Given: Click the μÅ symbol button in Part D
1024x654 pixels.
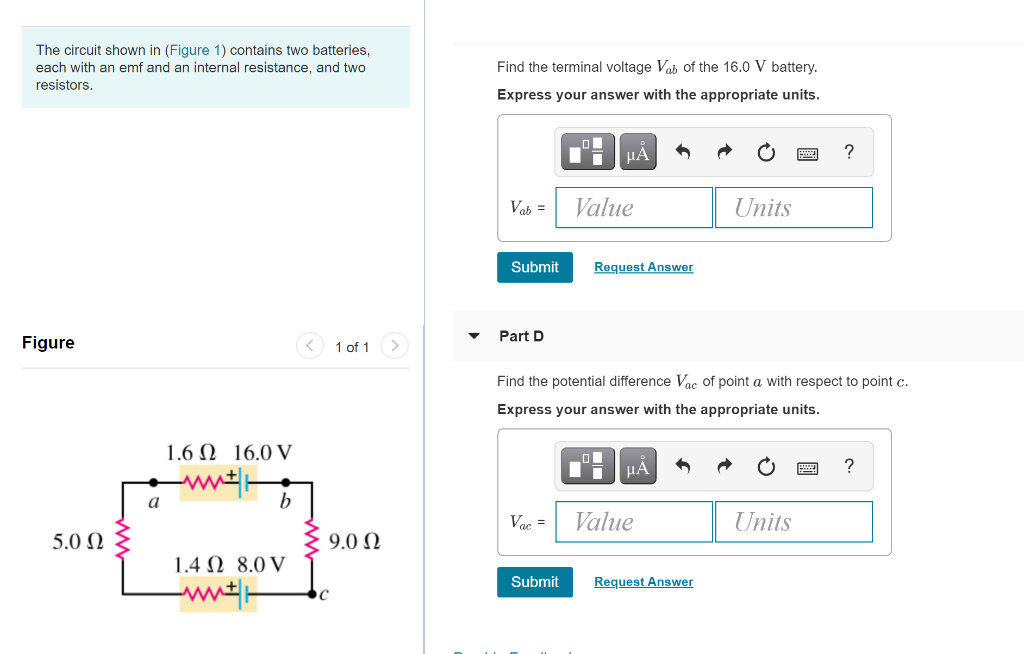Looking at the screenshot, I should [x=637, y=465].
